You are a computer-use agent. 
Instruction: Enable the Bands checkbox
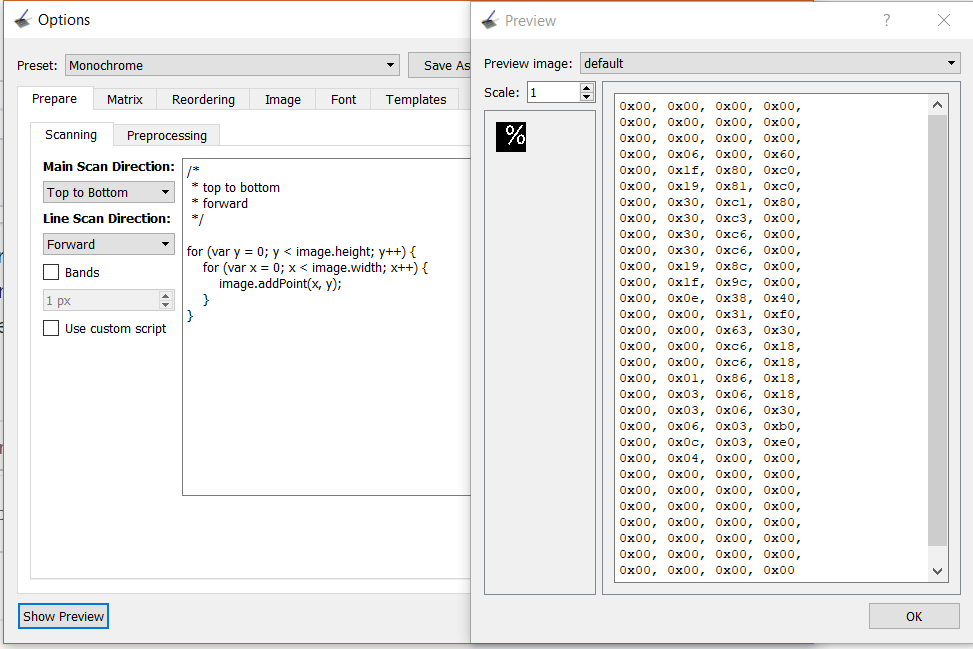click(50, 272)
